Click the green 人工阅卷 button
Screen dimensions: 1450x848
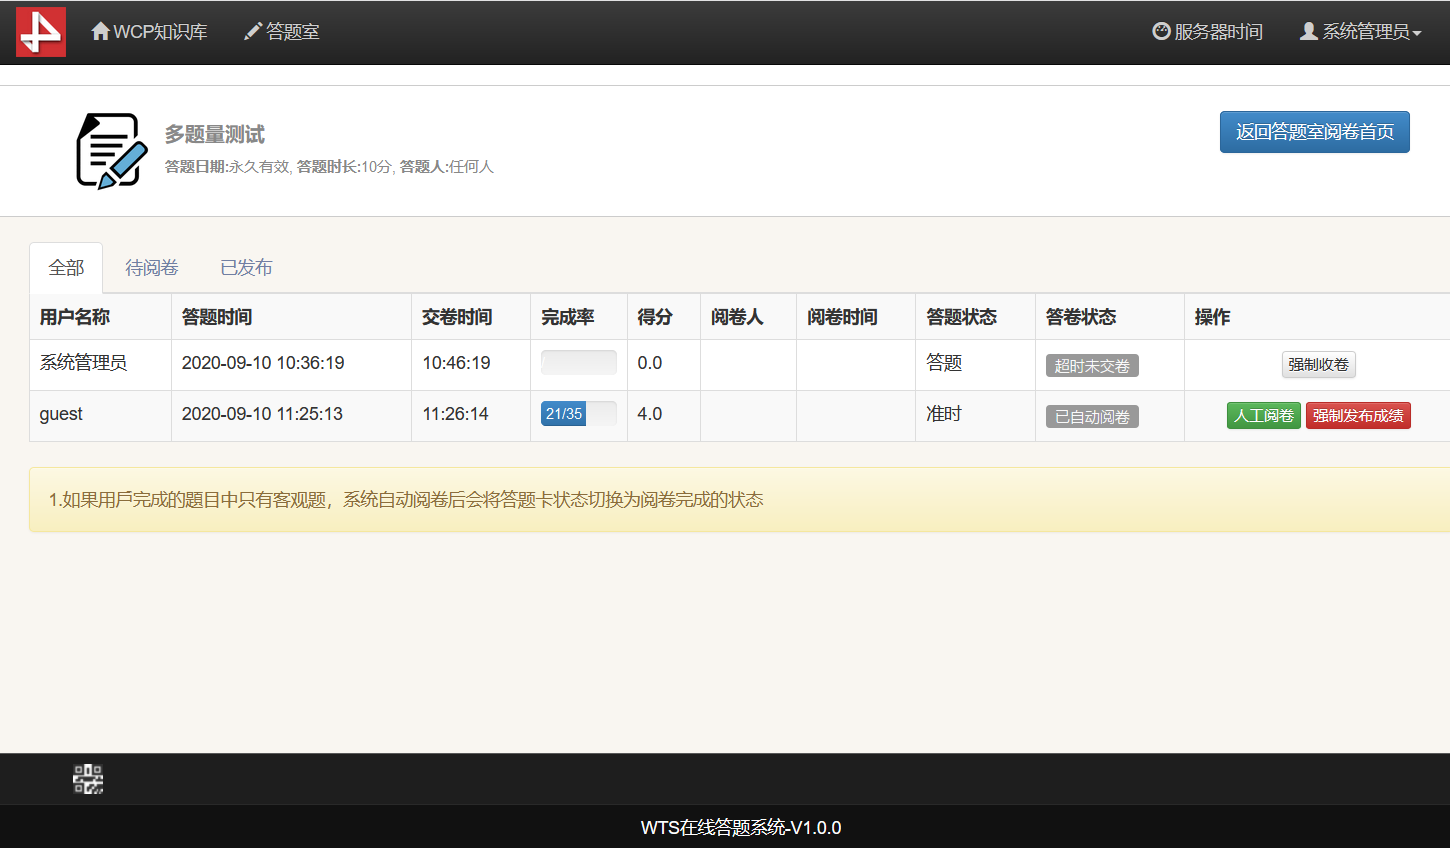pyautogui.click(x=1263, y=416)
